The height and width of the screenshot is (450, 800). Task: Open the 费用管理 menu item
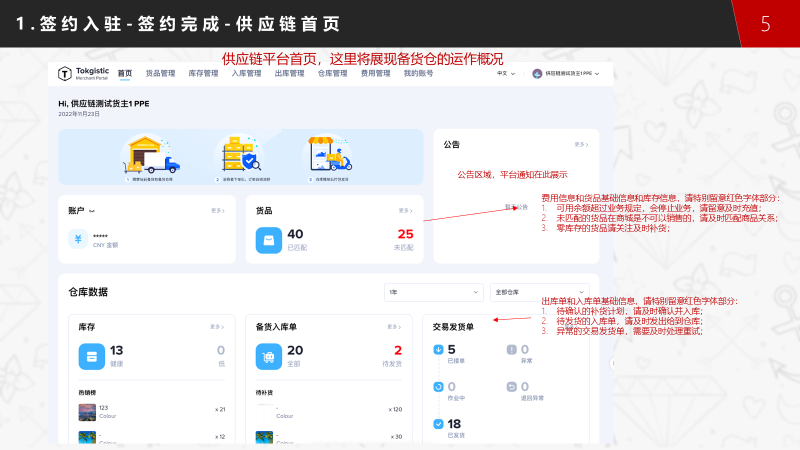[375, 73]
